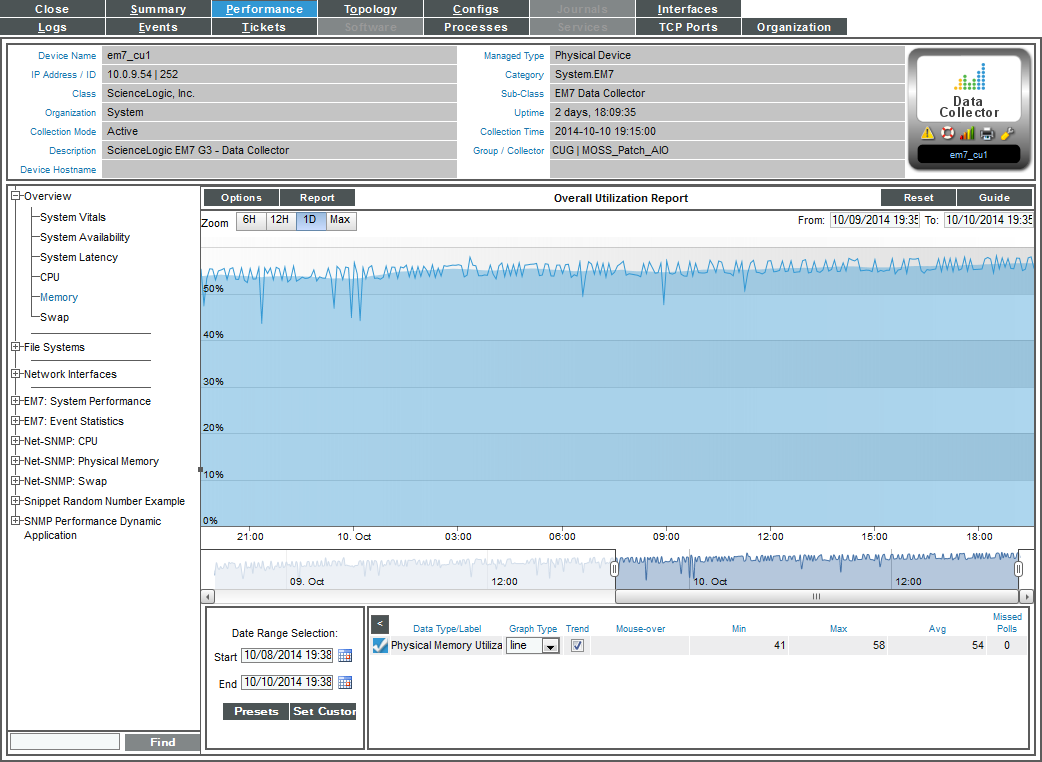Set zoom to 1D
Image resolution: width=1042 pixels, height=762 pixels.
(x=310, y=221)
